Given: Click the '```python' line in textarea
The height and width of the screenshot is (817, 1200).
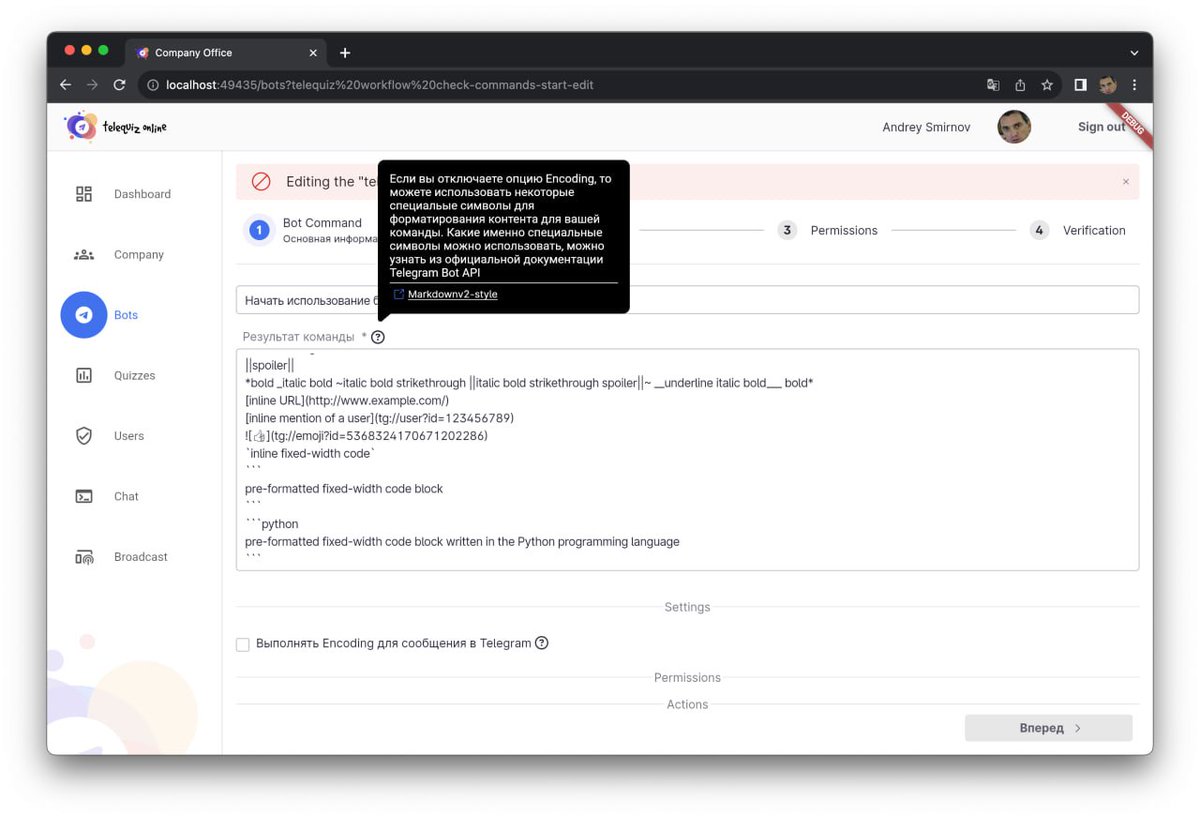Looking at the screenshot, I should (272, 524).
